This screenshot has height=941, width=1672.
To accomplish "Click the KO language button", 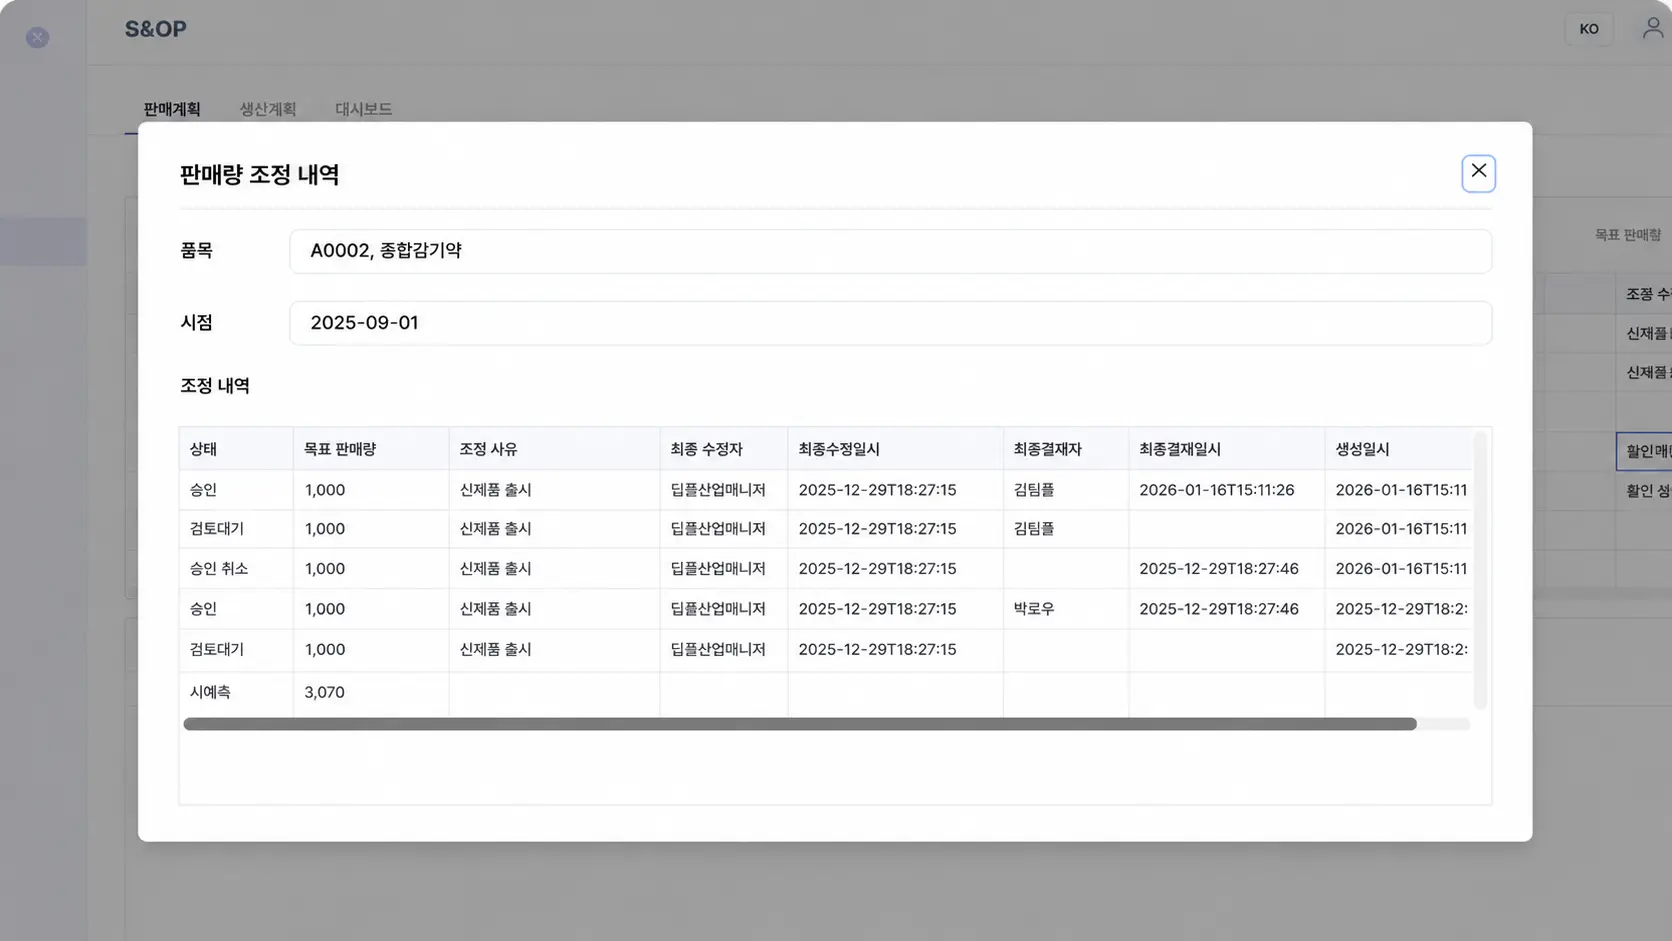I will tap(1588, 29).
